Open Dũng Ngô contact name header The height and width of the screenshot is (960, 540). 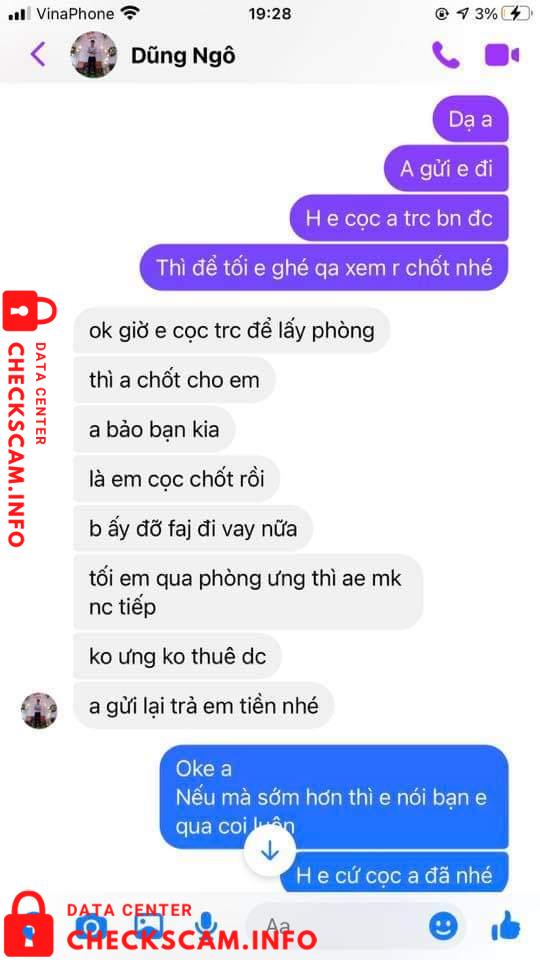coord(183,56)
